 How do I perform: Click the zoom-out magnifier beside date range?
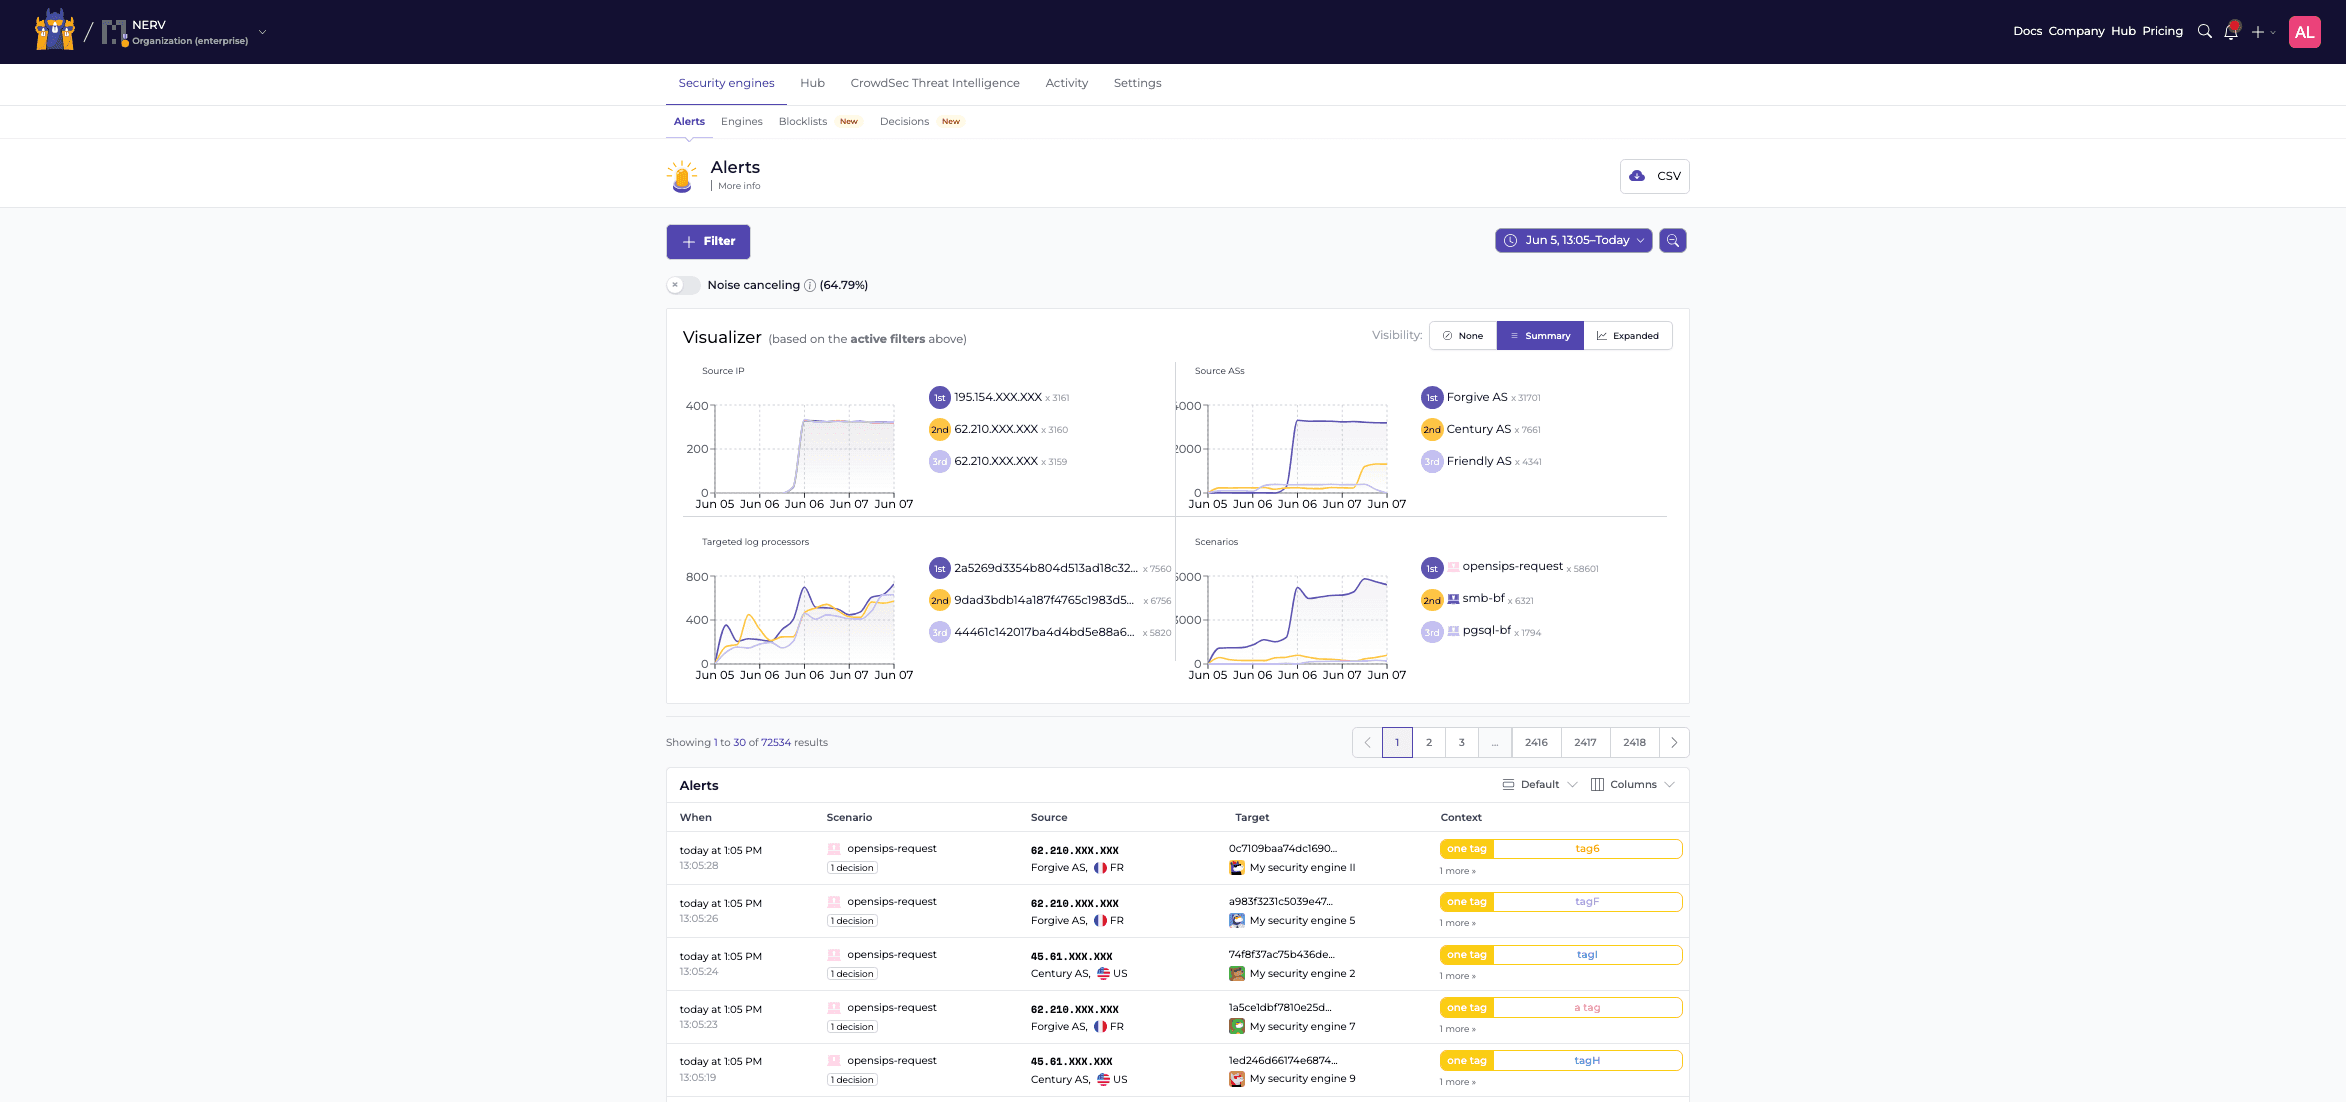tap(1673, 241)
